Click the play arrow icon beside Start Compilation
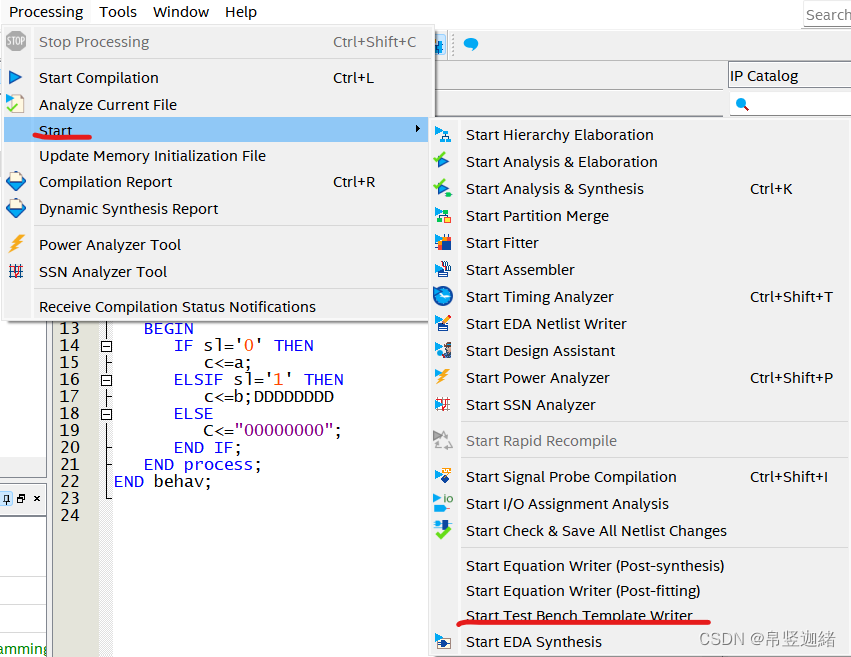This screenshot has width=851, height=657. [x=14, y=77]
